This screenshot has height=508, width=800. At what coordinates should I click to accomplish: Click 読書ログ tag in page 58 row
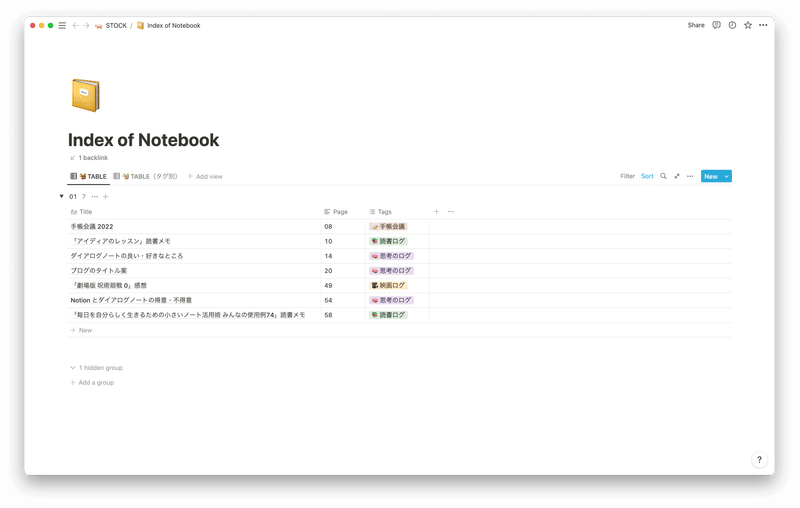tap(388, 315)
